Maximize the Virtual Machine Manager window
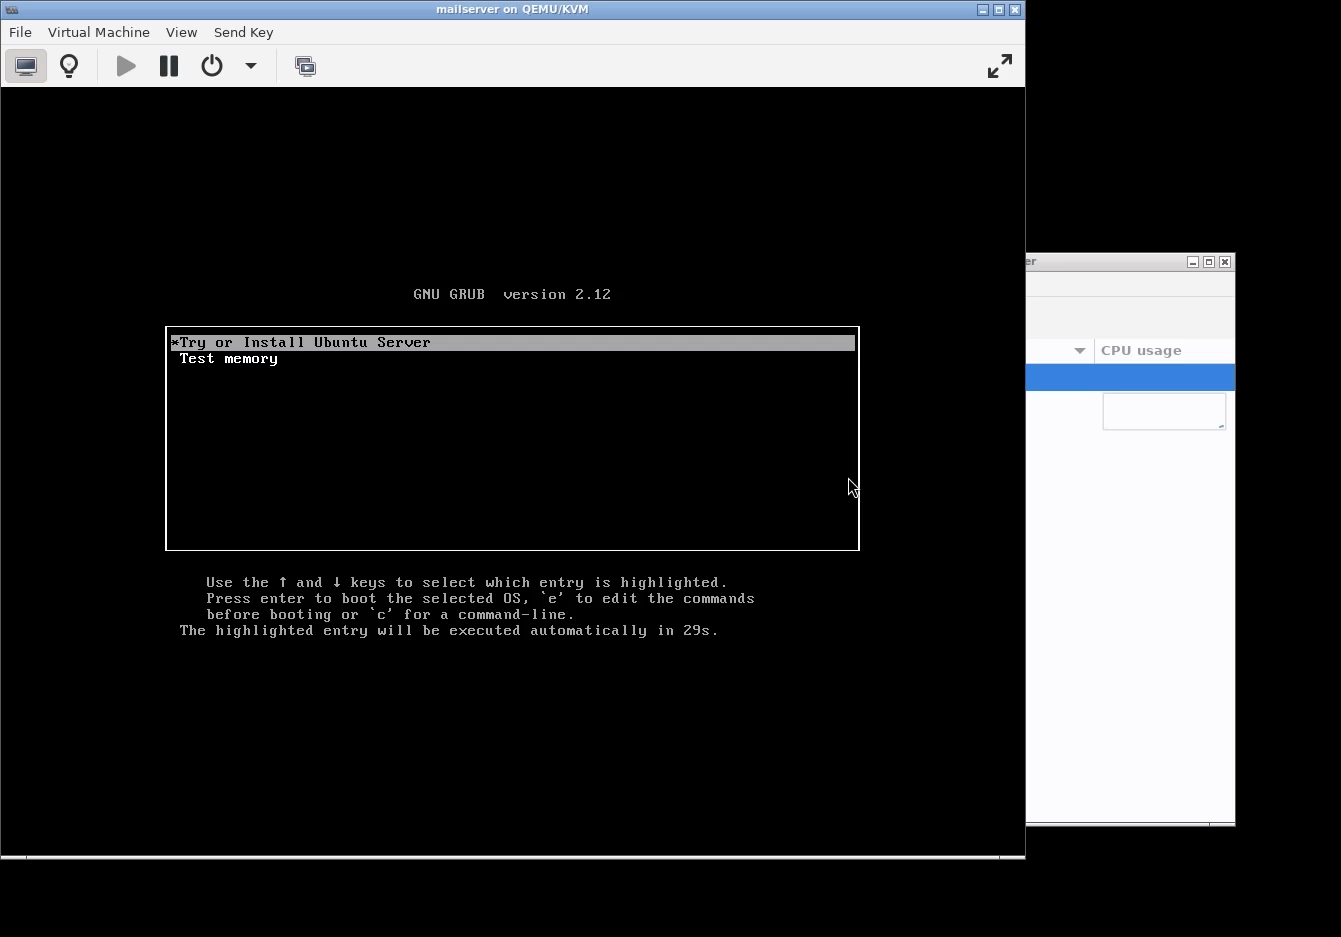 point(1209,262)
